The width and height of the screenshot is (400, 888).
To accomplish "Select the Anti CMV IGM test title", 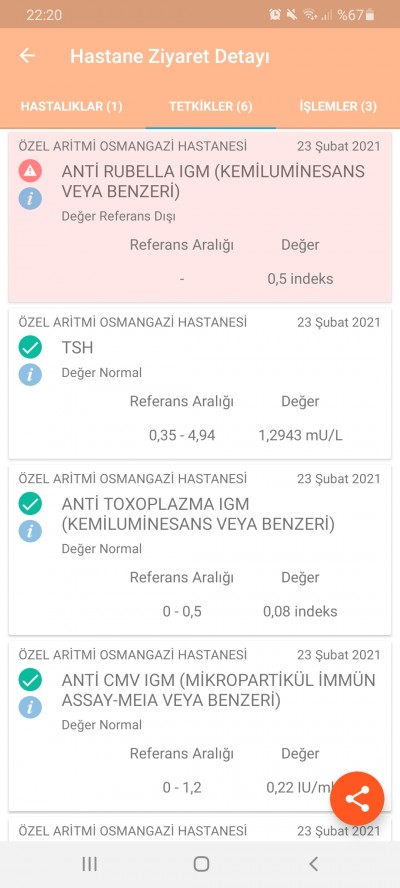I will (218, 690).
